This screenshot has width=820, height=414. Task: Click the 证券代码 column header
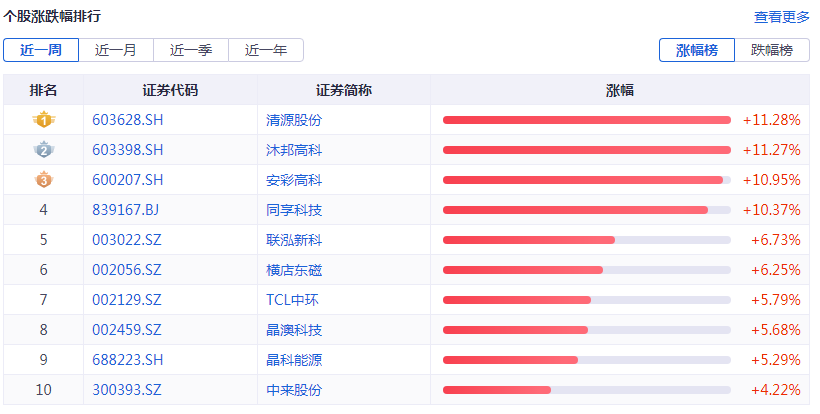pos(170,90)
